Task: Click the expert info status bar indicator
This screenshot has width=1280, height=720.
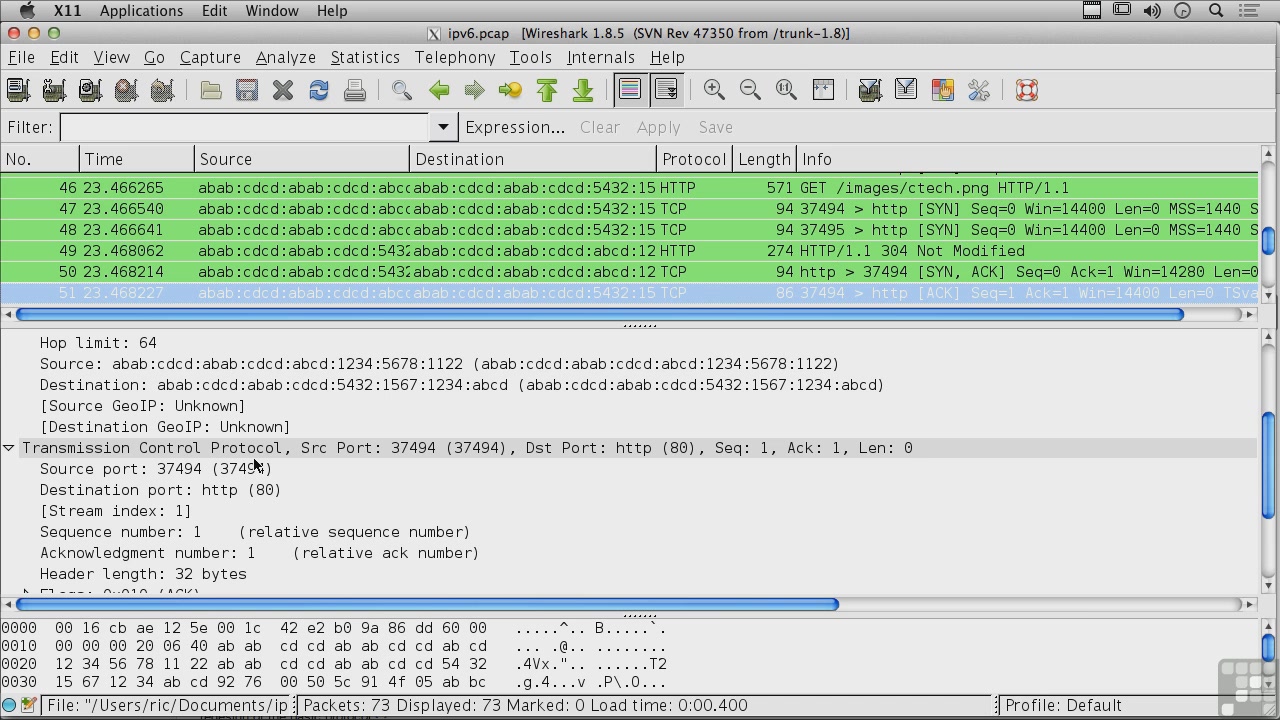Action: coord(10,705)
